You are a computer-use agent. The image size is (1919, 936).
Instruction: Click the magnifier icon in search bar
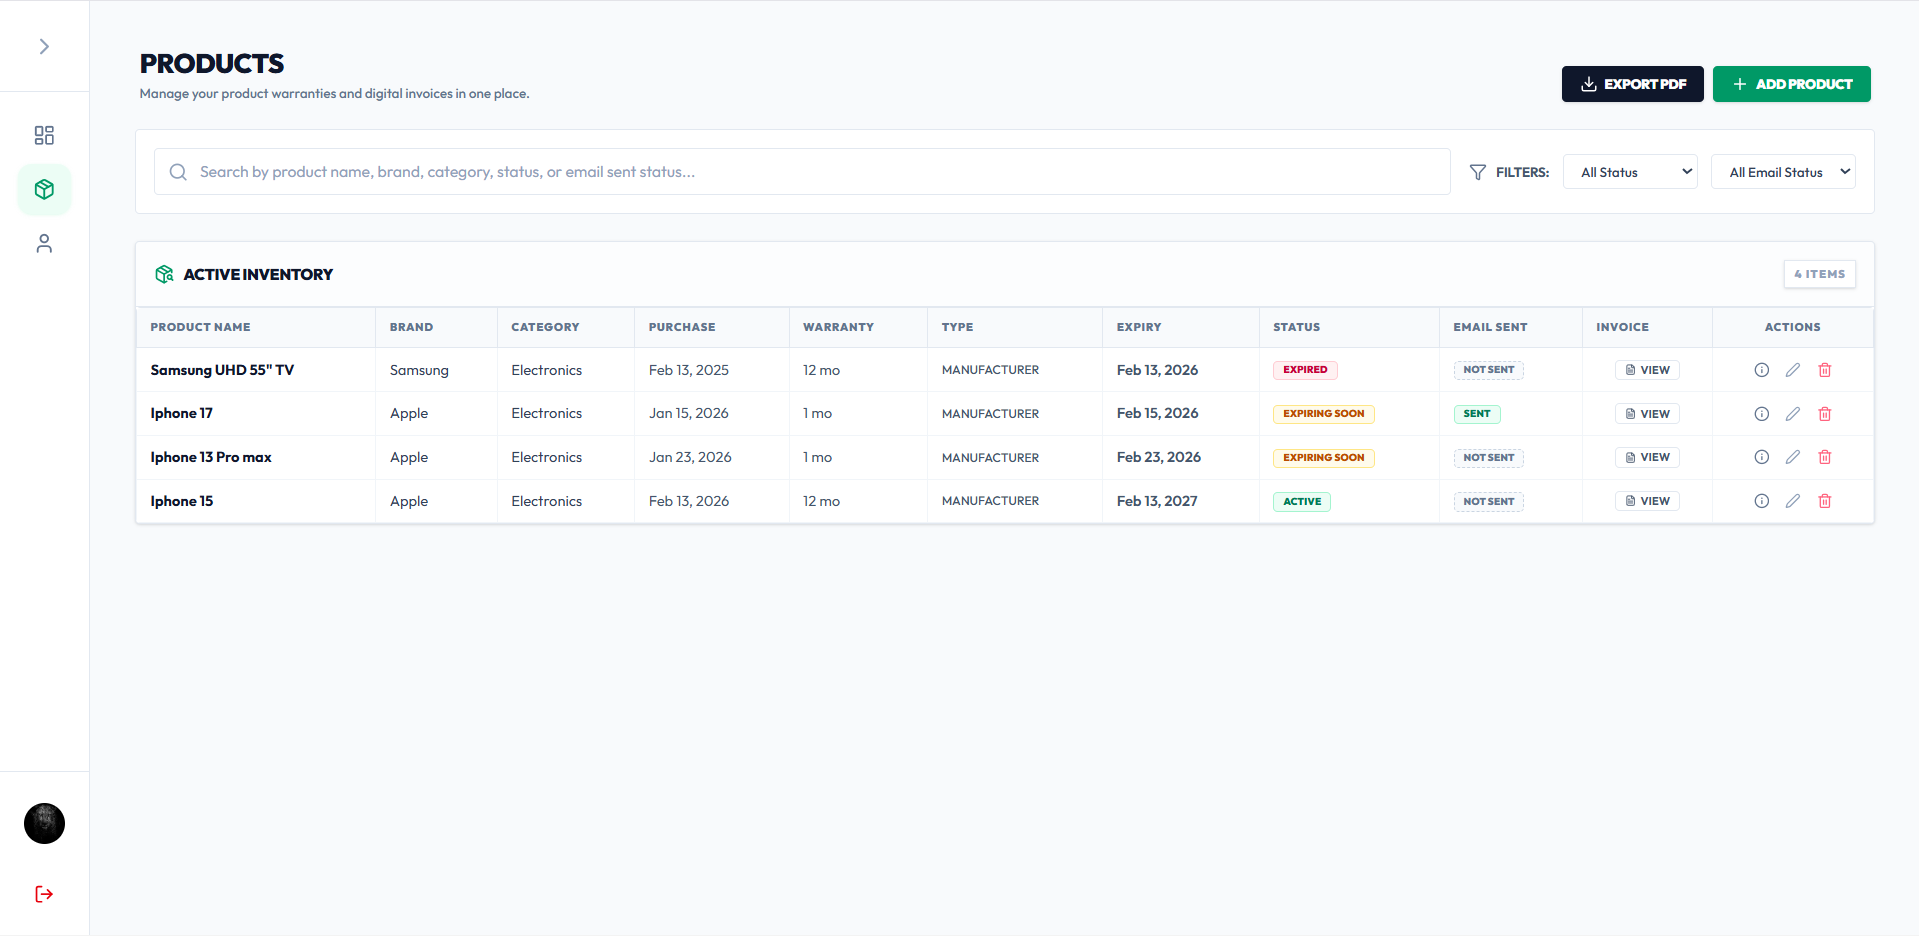[x=178, y=172]
